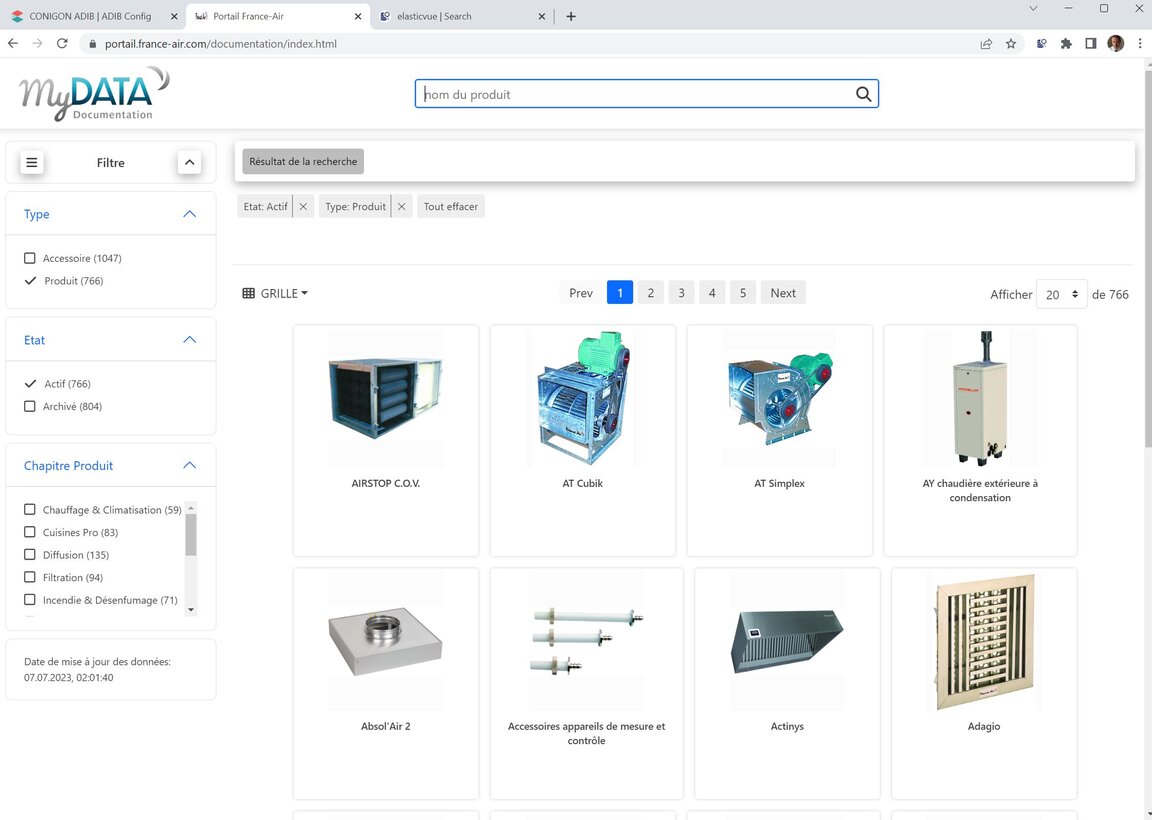Switch to the CONIGON ADIB Config tab
This screenshot has height=820, width=1152.
coord(90,16)
